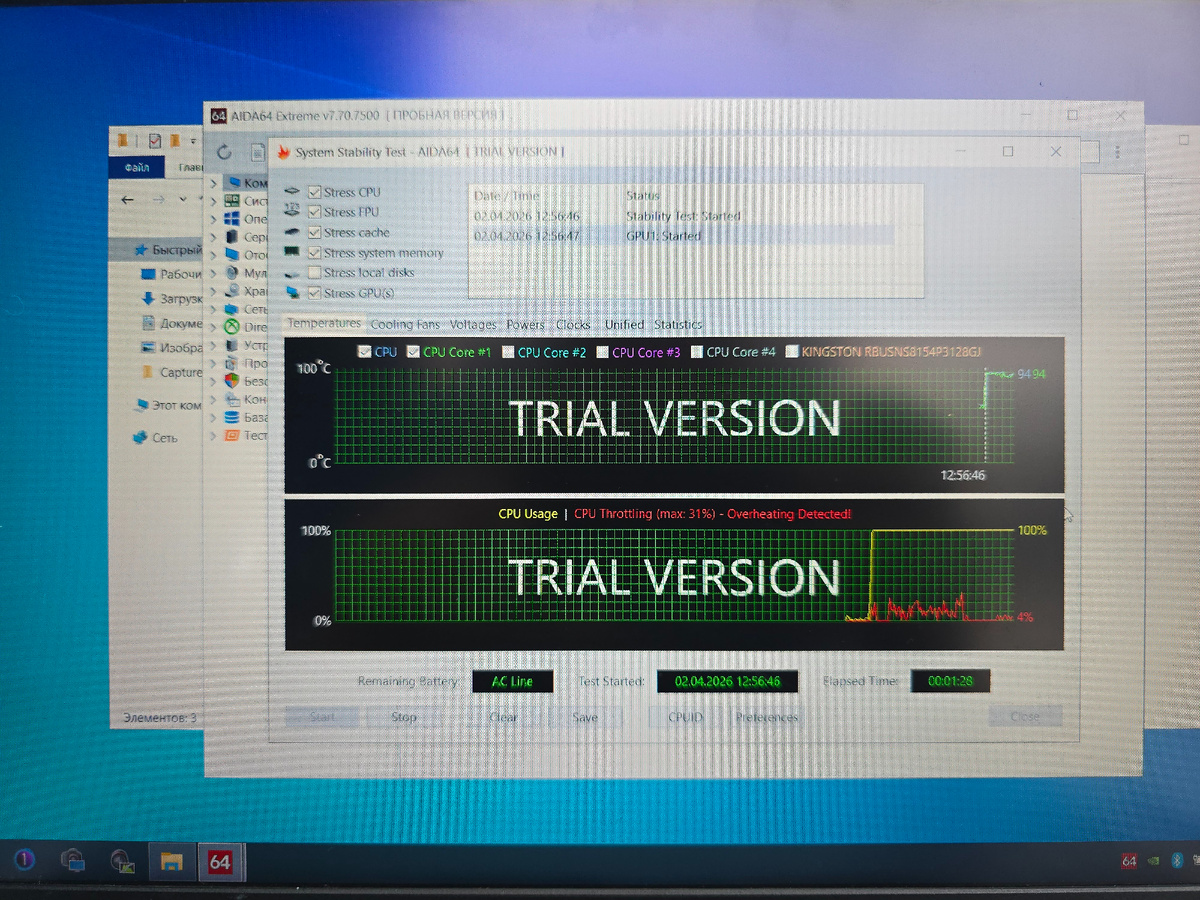
Task: Click the DirectX Xbox icon in AIDA64 tree
Action: [232, 327]
